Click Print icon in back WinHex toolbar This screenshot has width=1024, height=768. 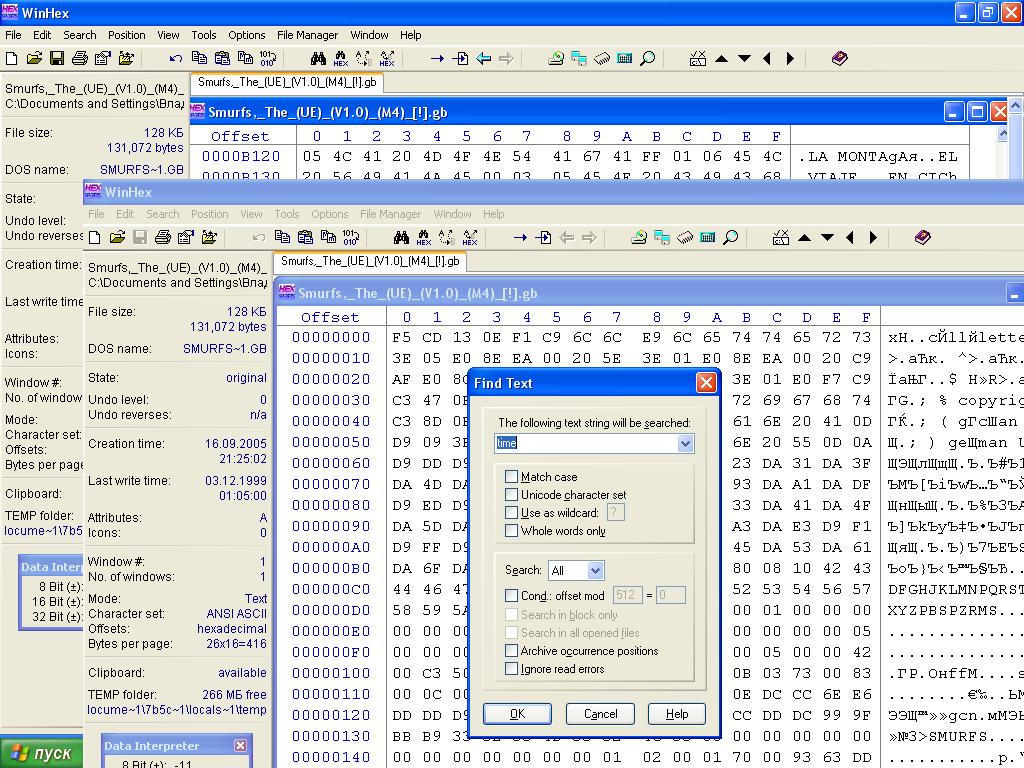pyautogui.click(x=80, y=59)
